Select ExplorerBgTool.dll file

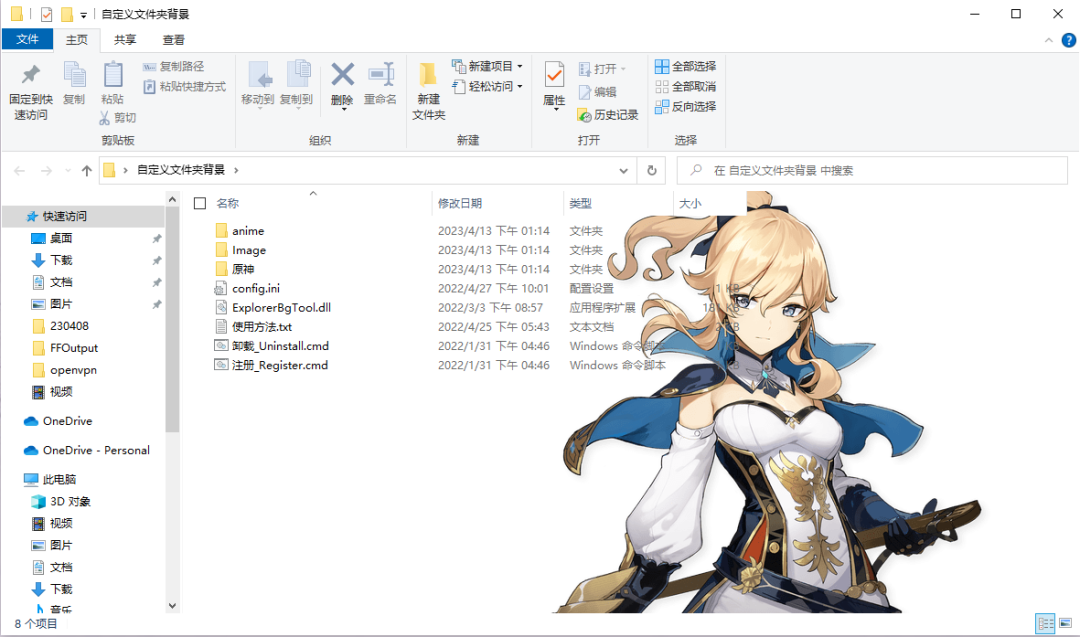(x=281, y=308)
